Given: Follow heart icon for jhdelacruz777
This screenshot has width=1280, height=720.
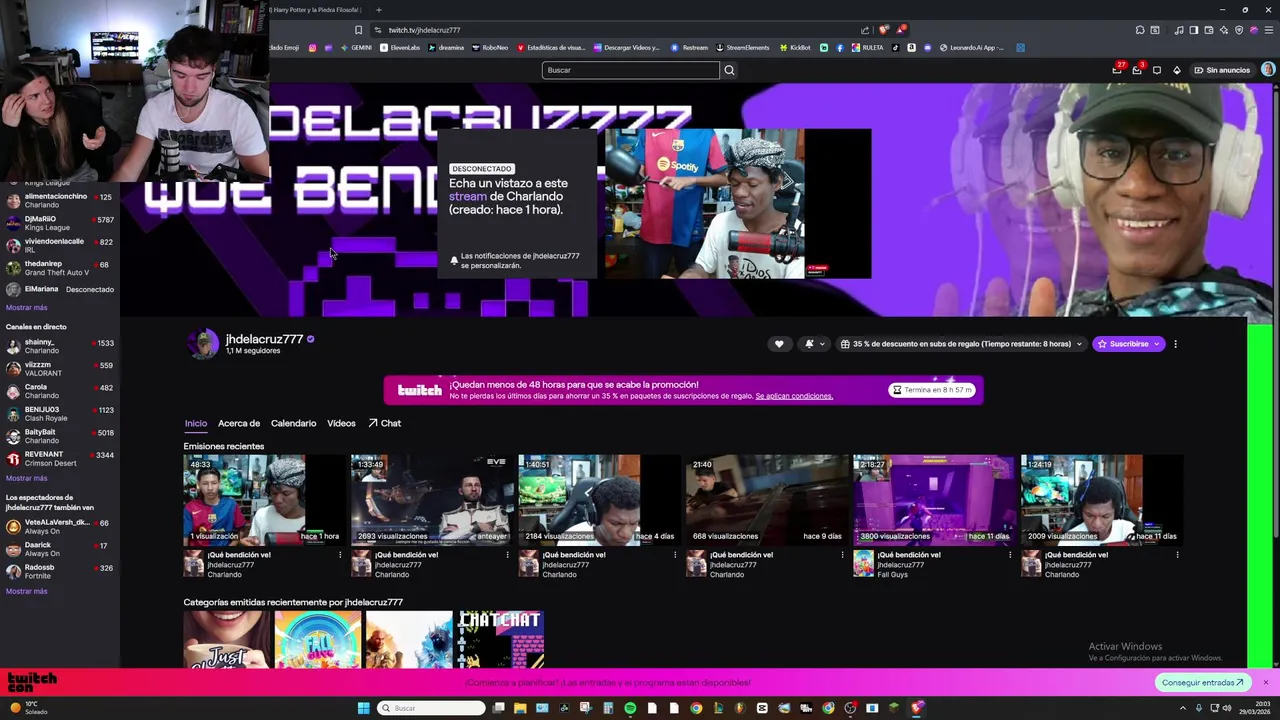Looking at the screenshot, I should (779, 344).
